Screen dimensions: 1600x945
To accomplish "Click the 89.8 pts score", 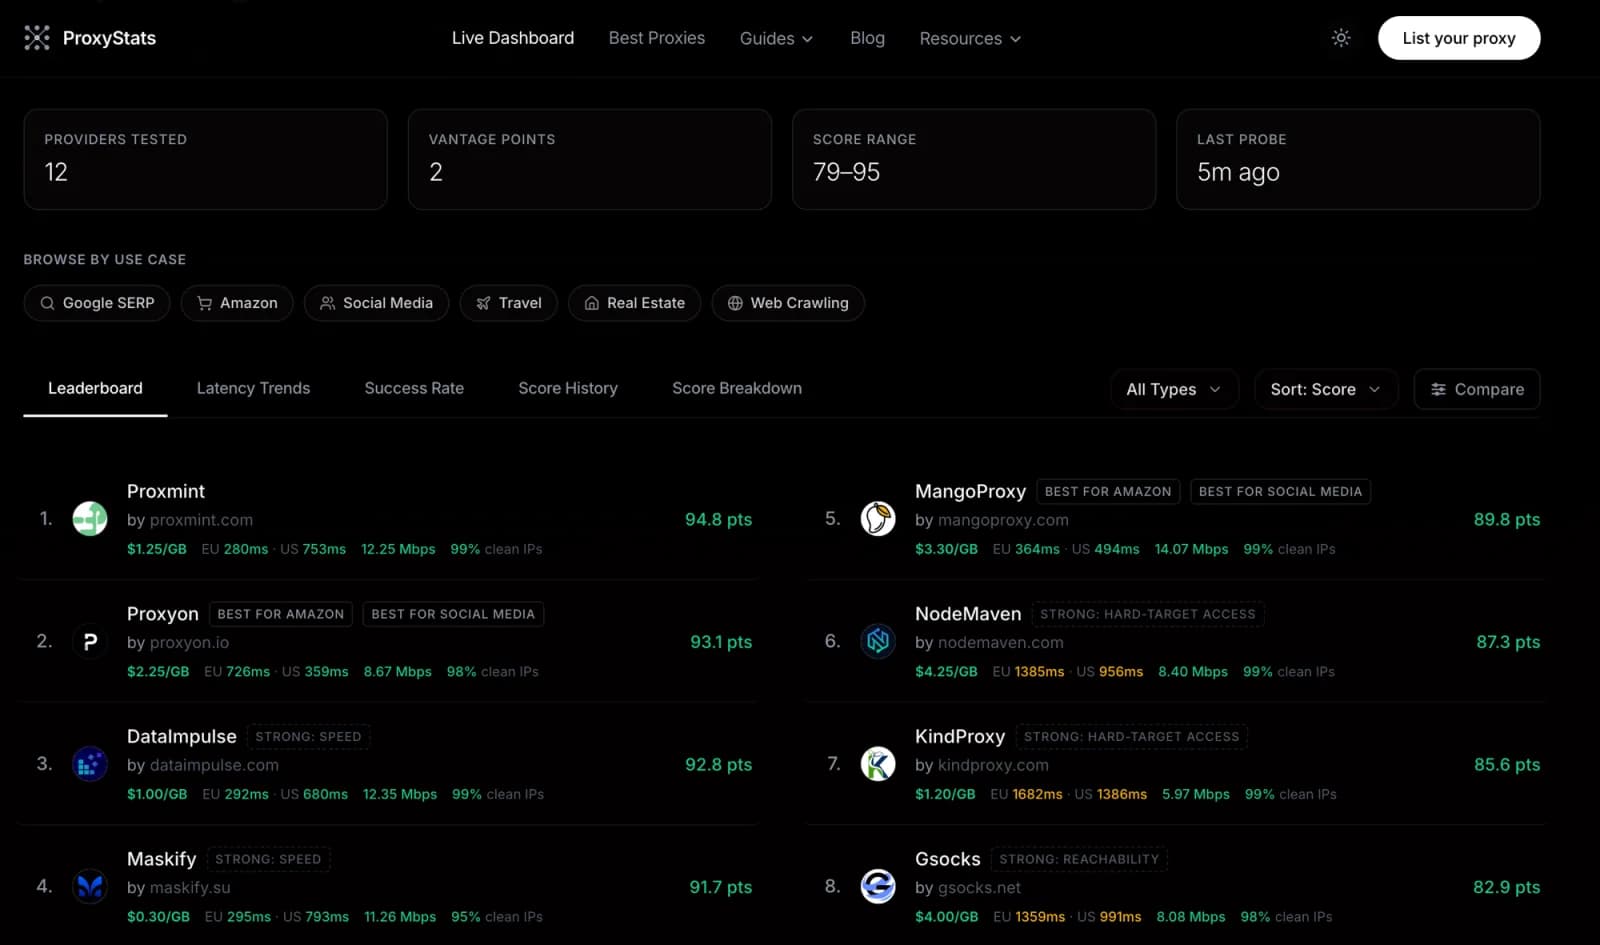I will [x=1506, y=519].
